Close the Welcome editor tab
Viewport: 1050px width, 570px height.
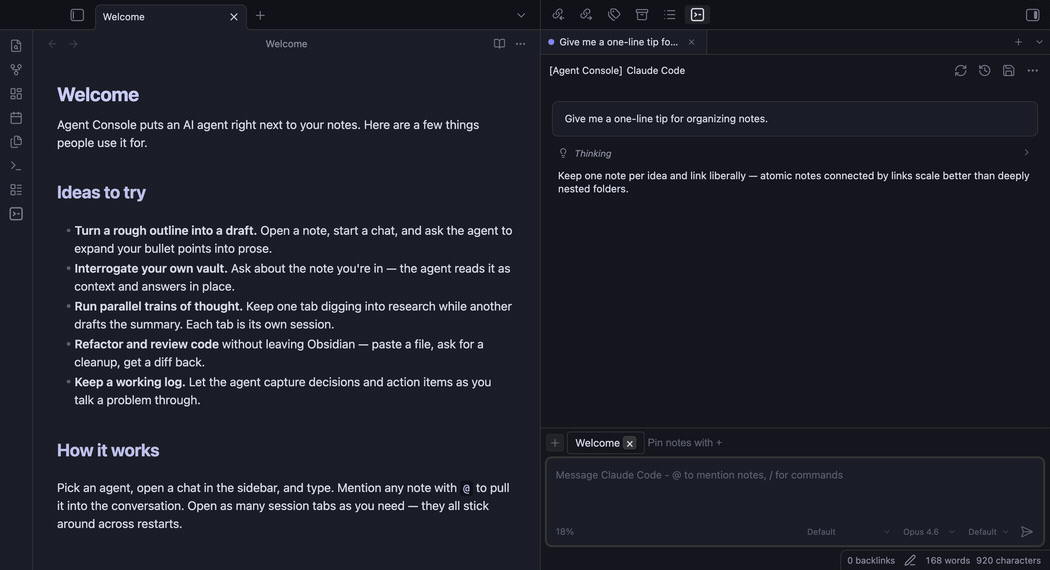point(234,17)
